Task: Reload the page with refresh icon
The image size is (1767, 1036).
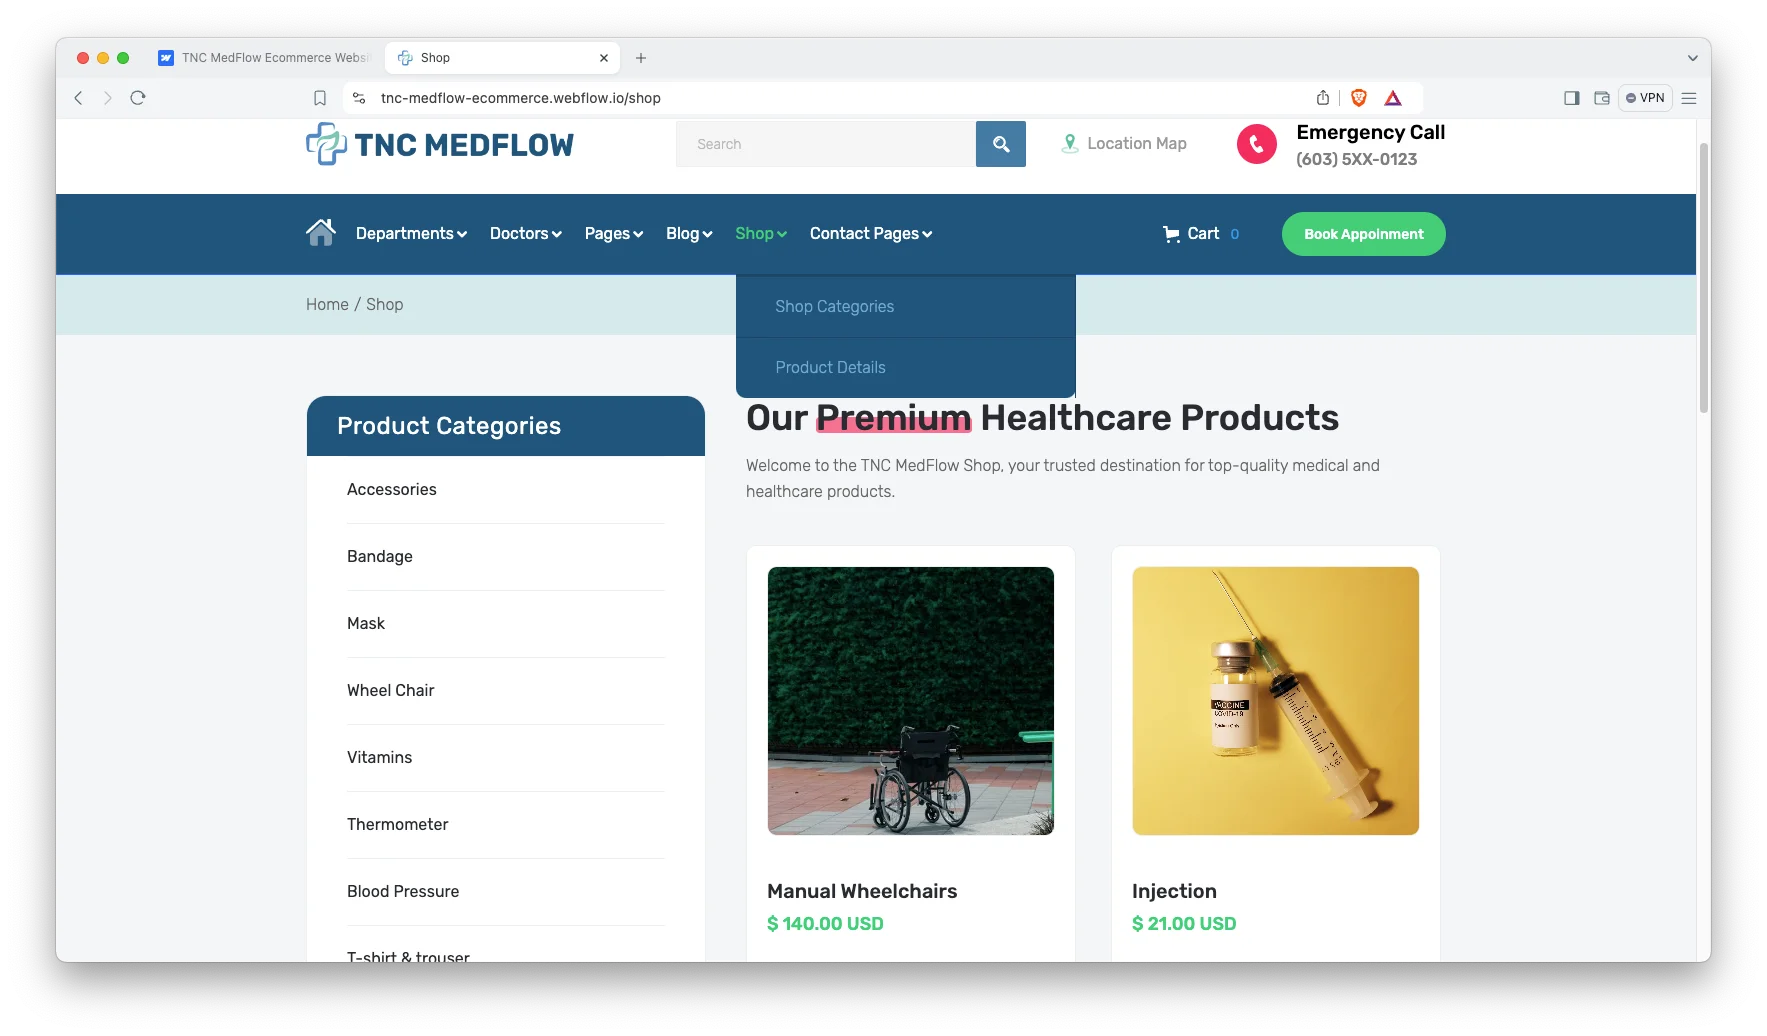Action: pyautogui.click(x=138, y=98)
